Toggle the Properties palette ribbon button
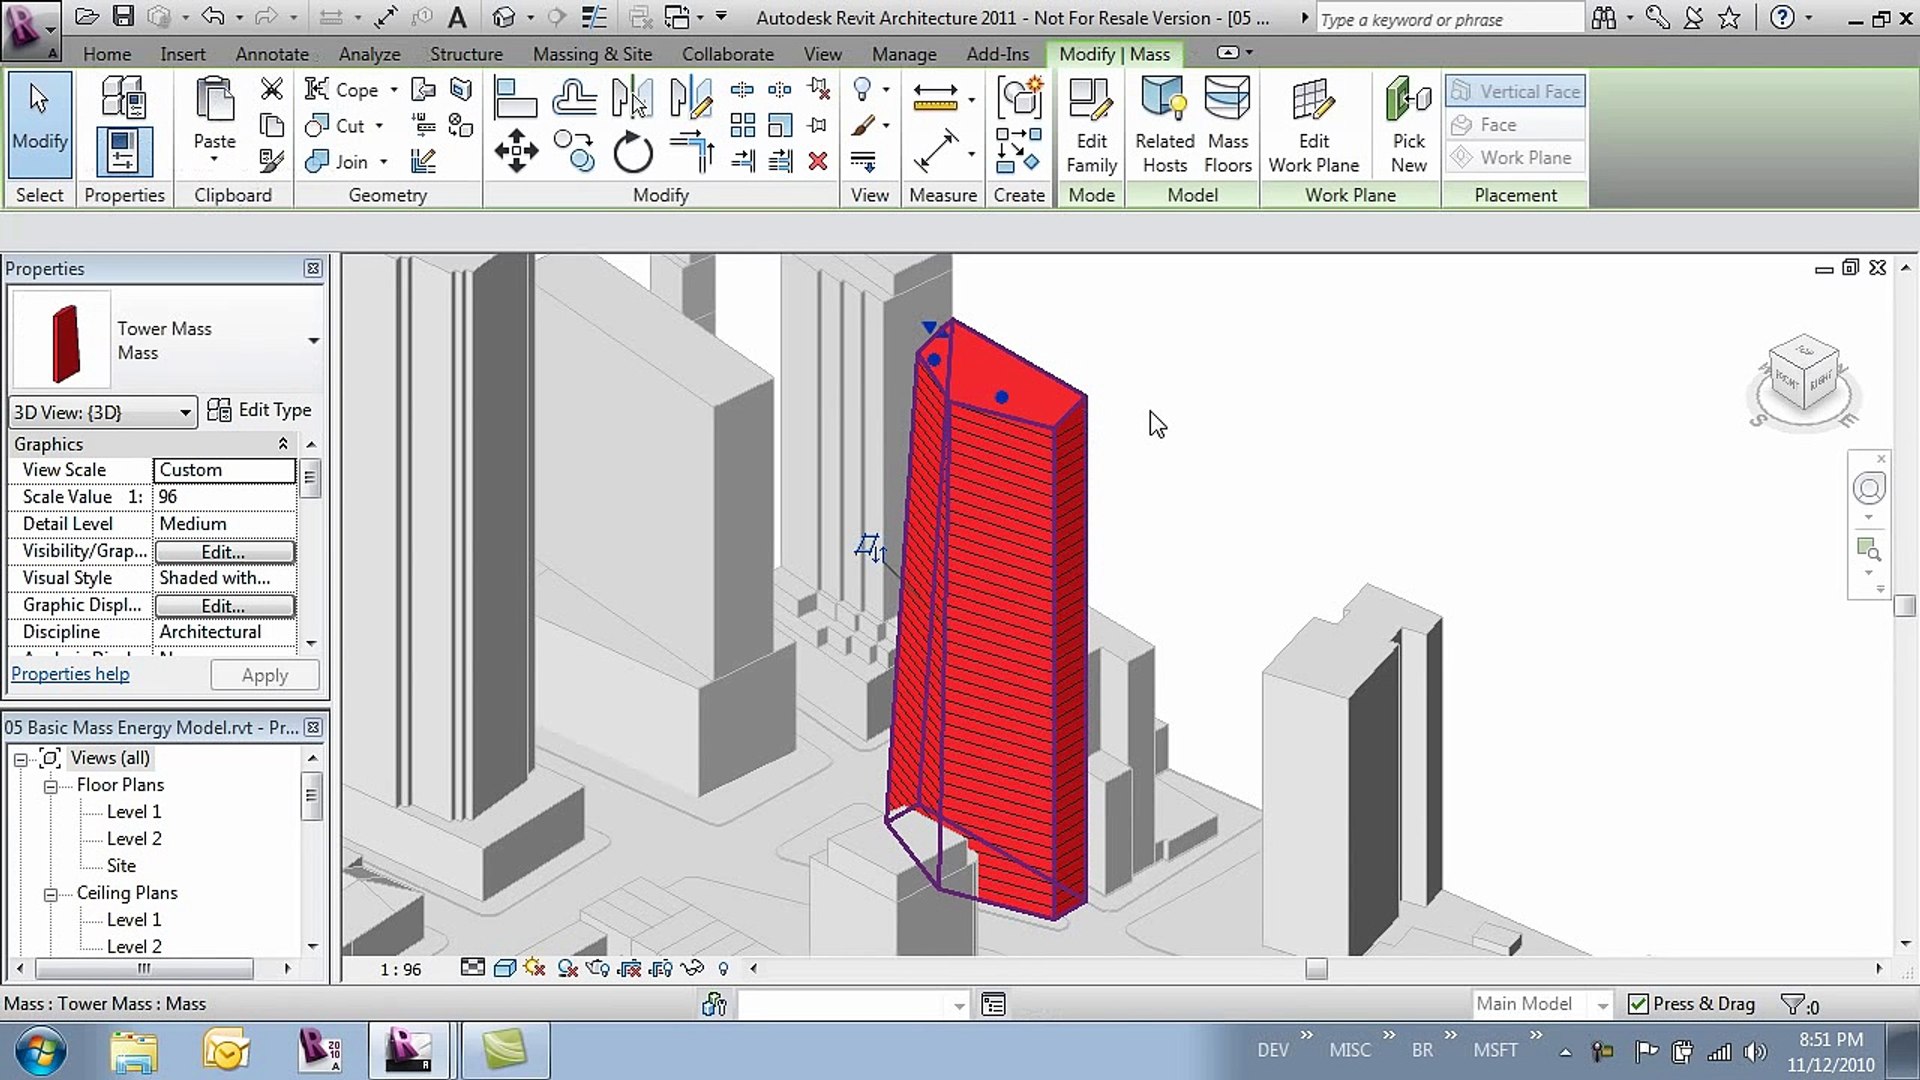The height and width of the screenshot is (1080, 1920). point(123,152)
